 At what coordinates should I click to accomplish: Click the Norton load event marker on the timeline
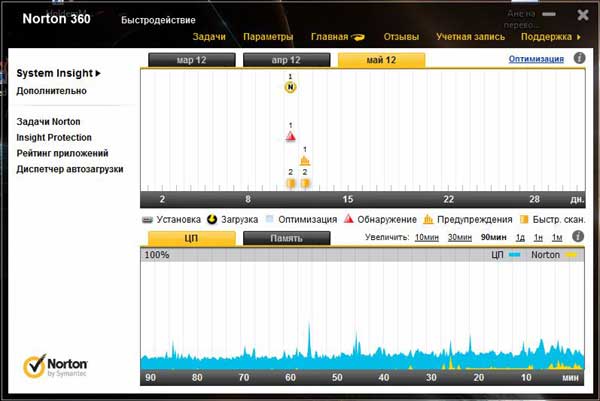click(290, 87)
